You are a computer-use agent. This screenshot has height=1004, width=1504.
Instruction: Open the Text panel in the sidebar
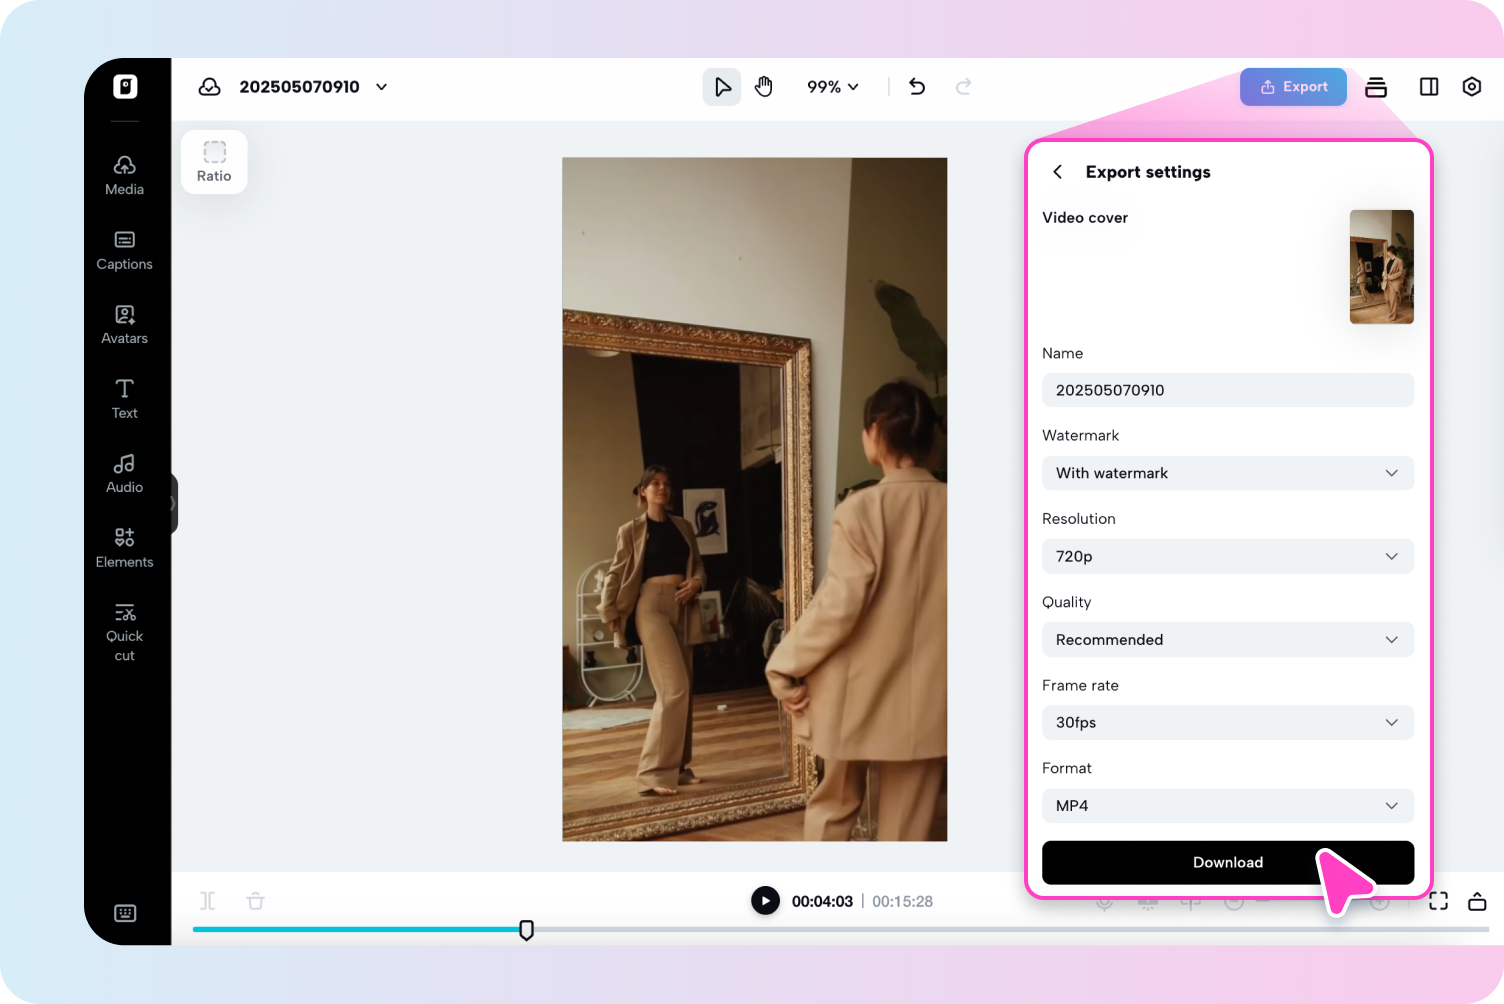point(124,398)
